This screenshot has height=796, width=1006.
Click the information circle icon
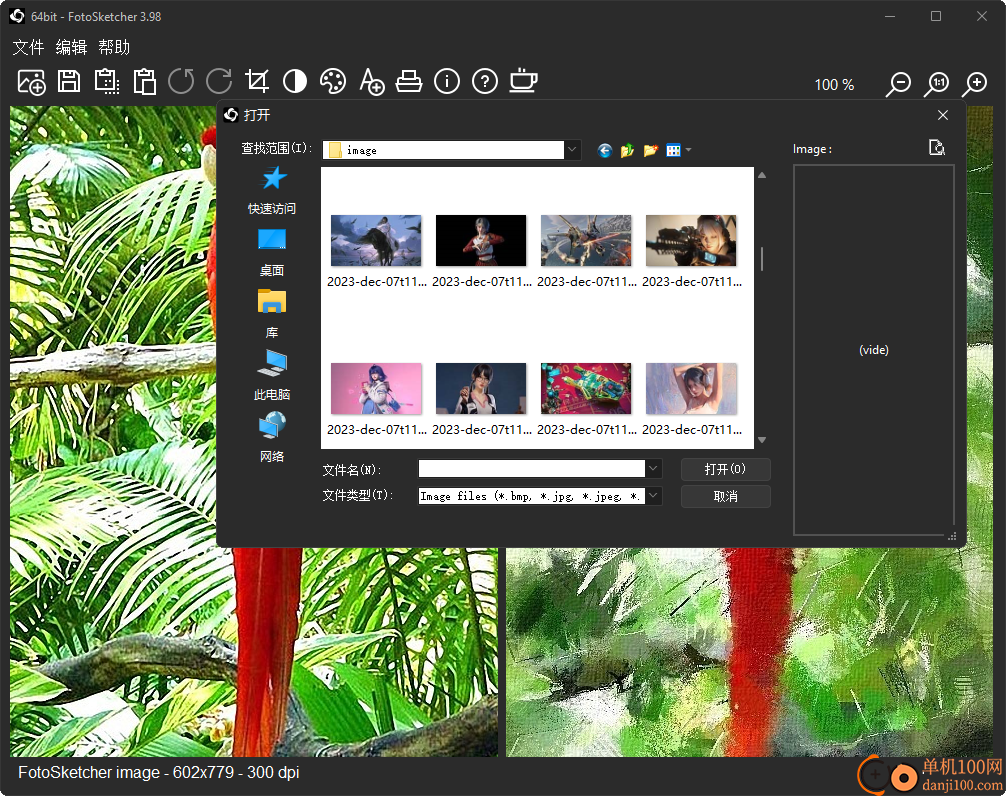pos(447,82)
